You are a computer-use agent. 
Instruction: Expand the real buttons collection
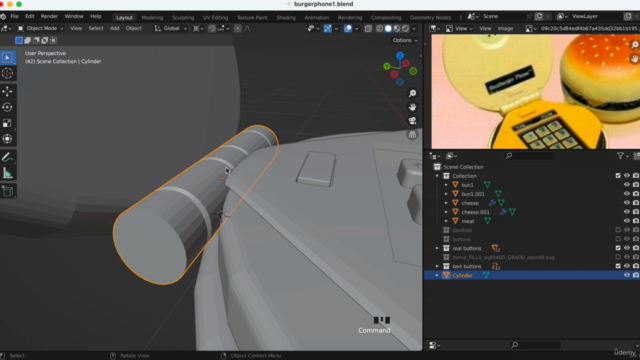click(x=437, y=248)
